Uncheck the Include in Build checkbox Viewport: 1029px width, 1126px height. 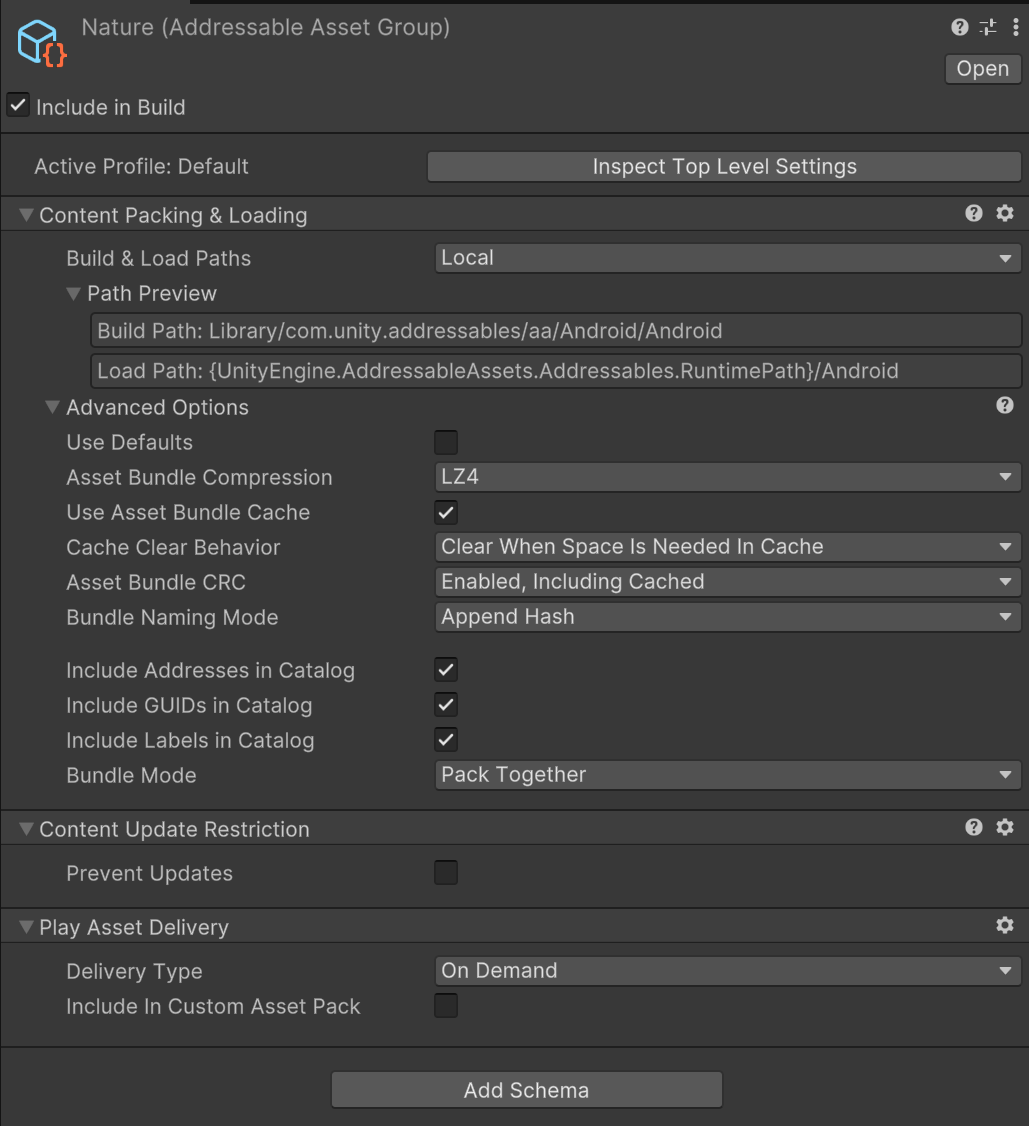(17, 104)
